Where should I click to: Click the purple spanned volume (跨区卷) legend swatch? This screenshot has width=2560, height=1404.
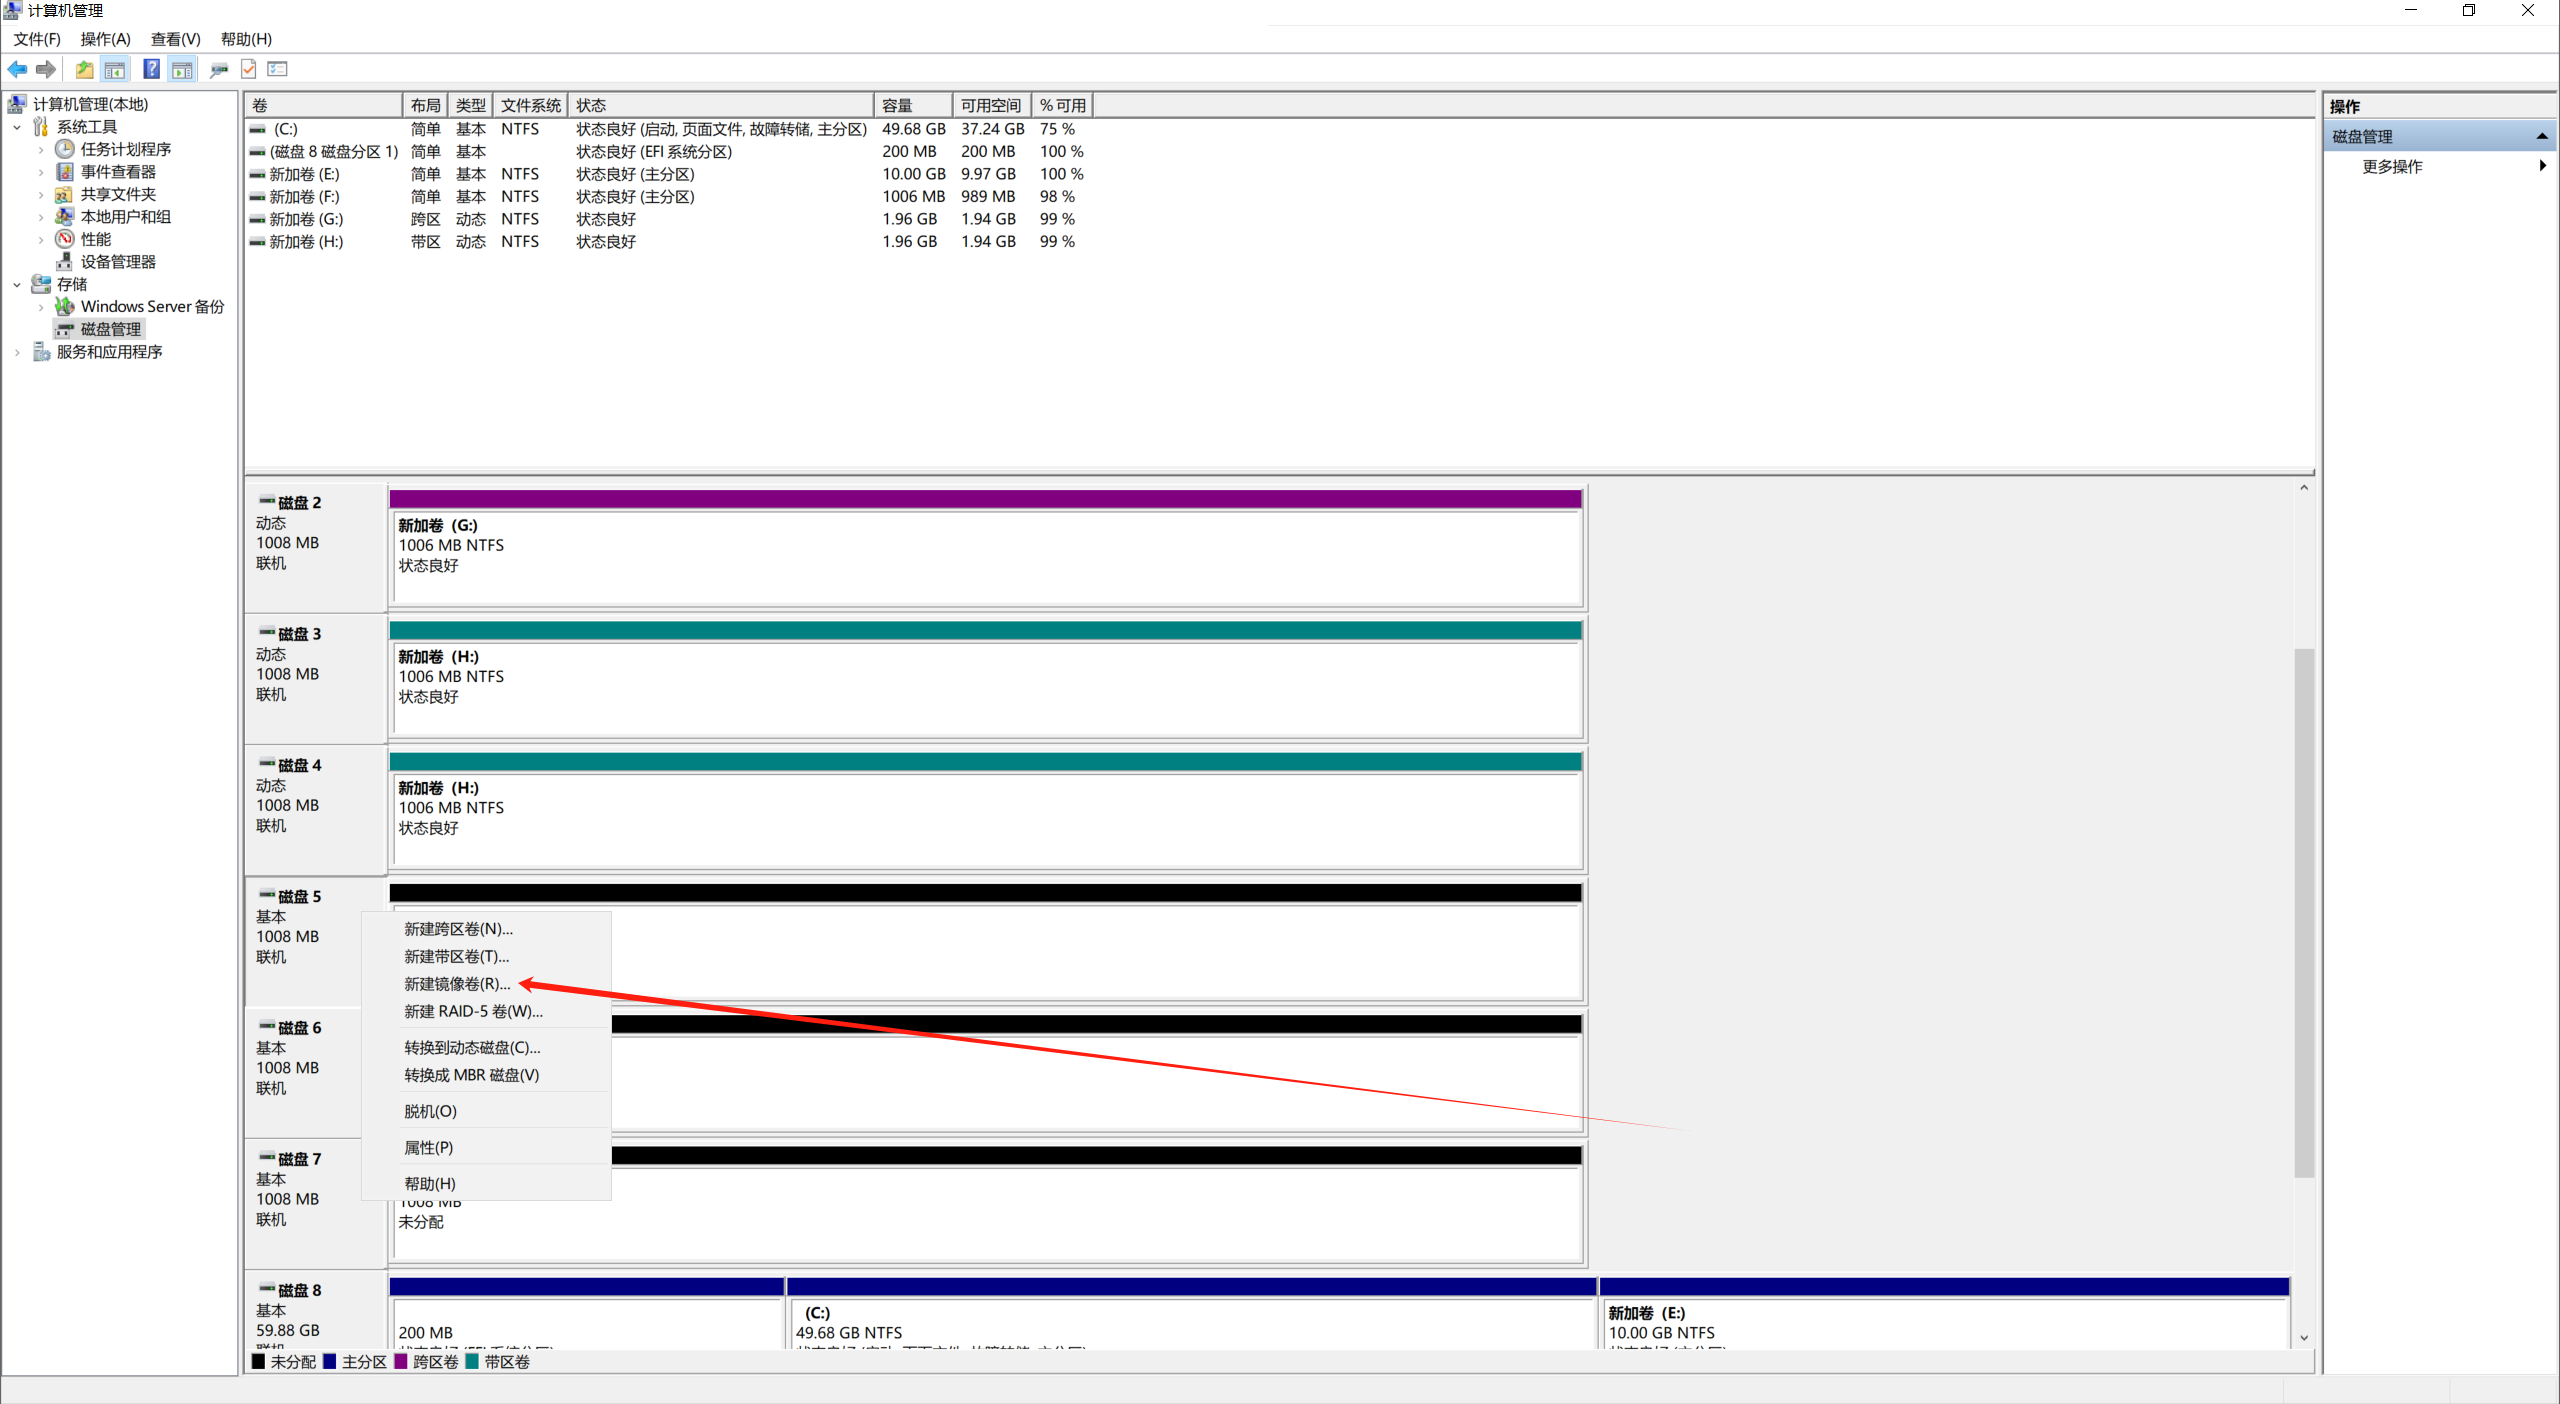tap(401, 1361)
